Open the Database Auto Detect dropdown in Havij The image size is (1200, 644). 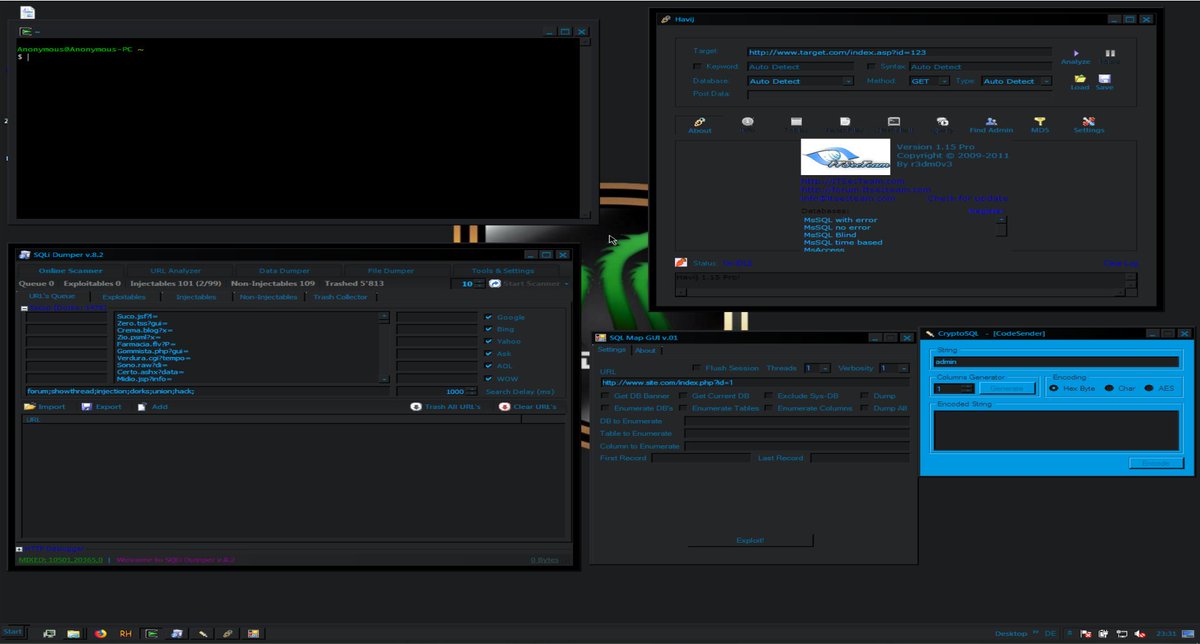[x=846, y=80]
